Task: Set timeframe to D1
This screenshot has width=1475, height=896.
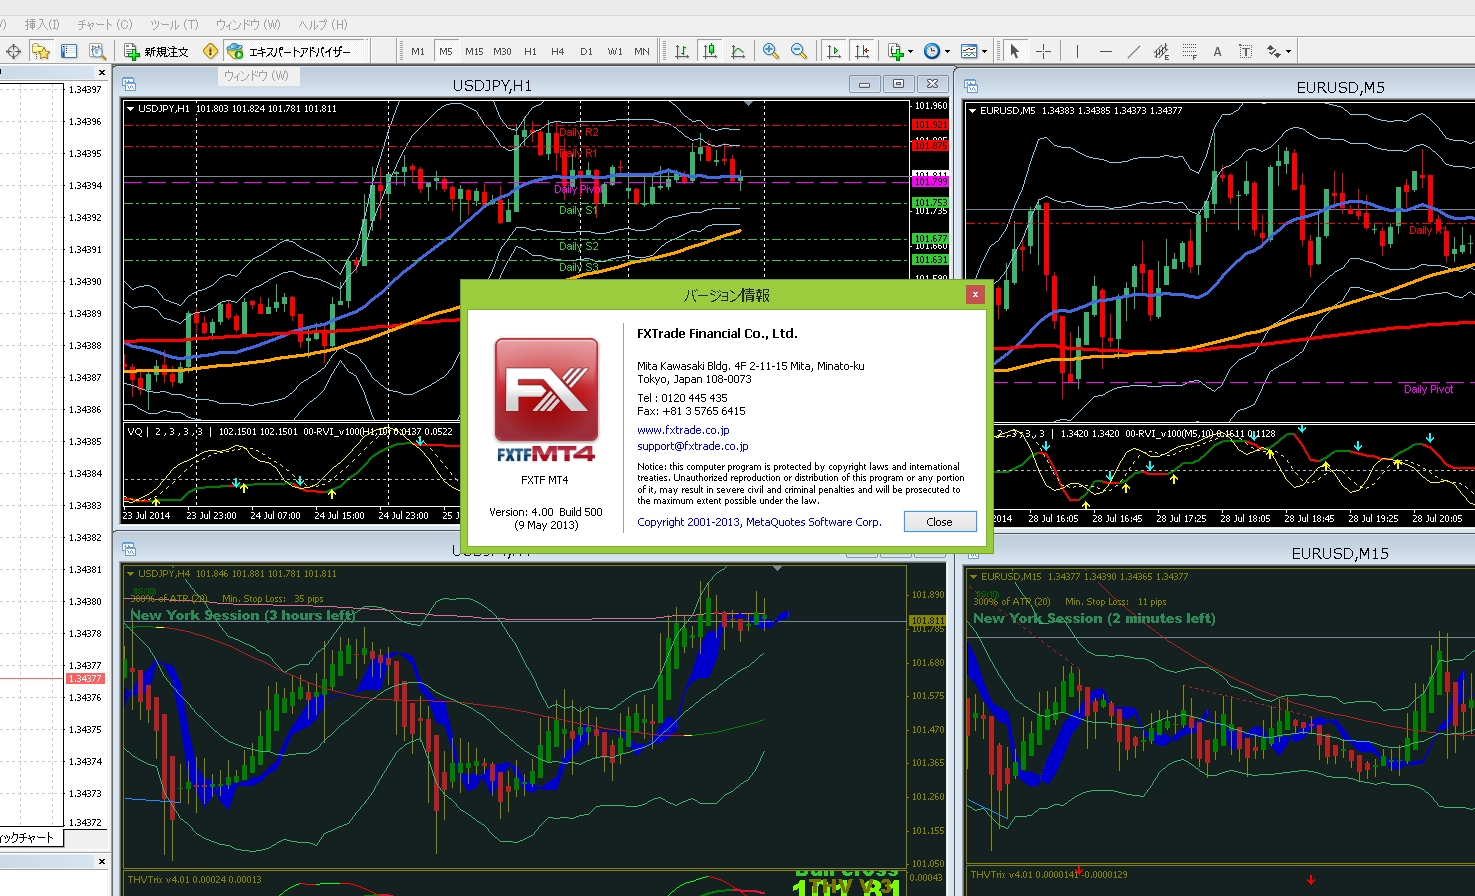Action: click(x=586, y=51)
